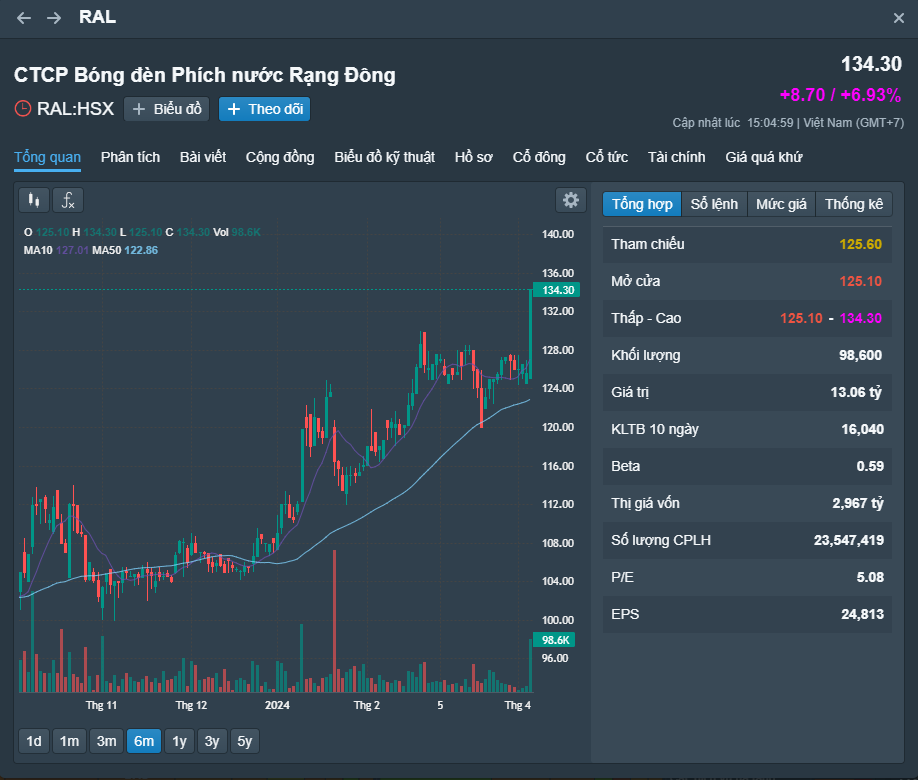Open the Biểu đồ kỹ thuật tab

[x=384, y=157]
